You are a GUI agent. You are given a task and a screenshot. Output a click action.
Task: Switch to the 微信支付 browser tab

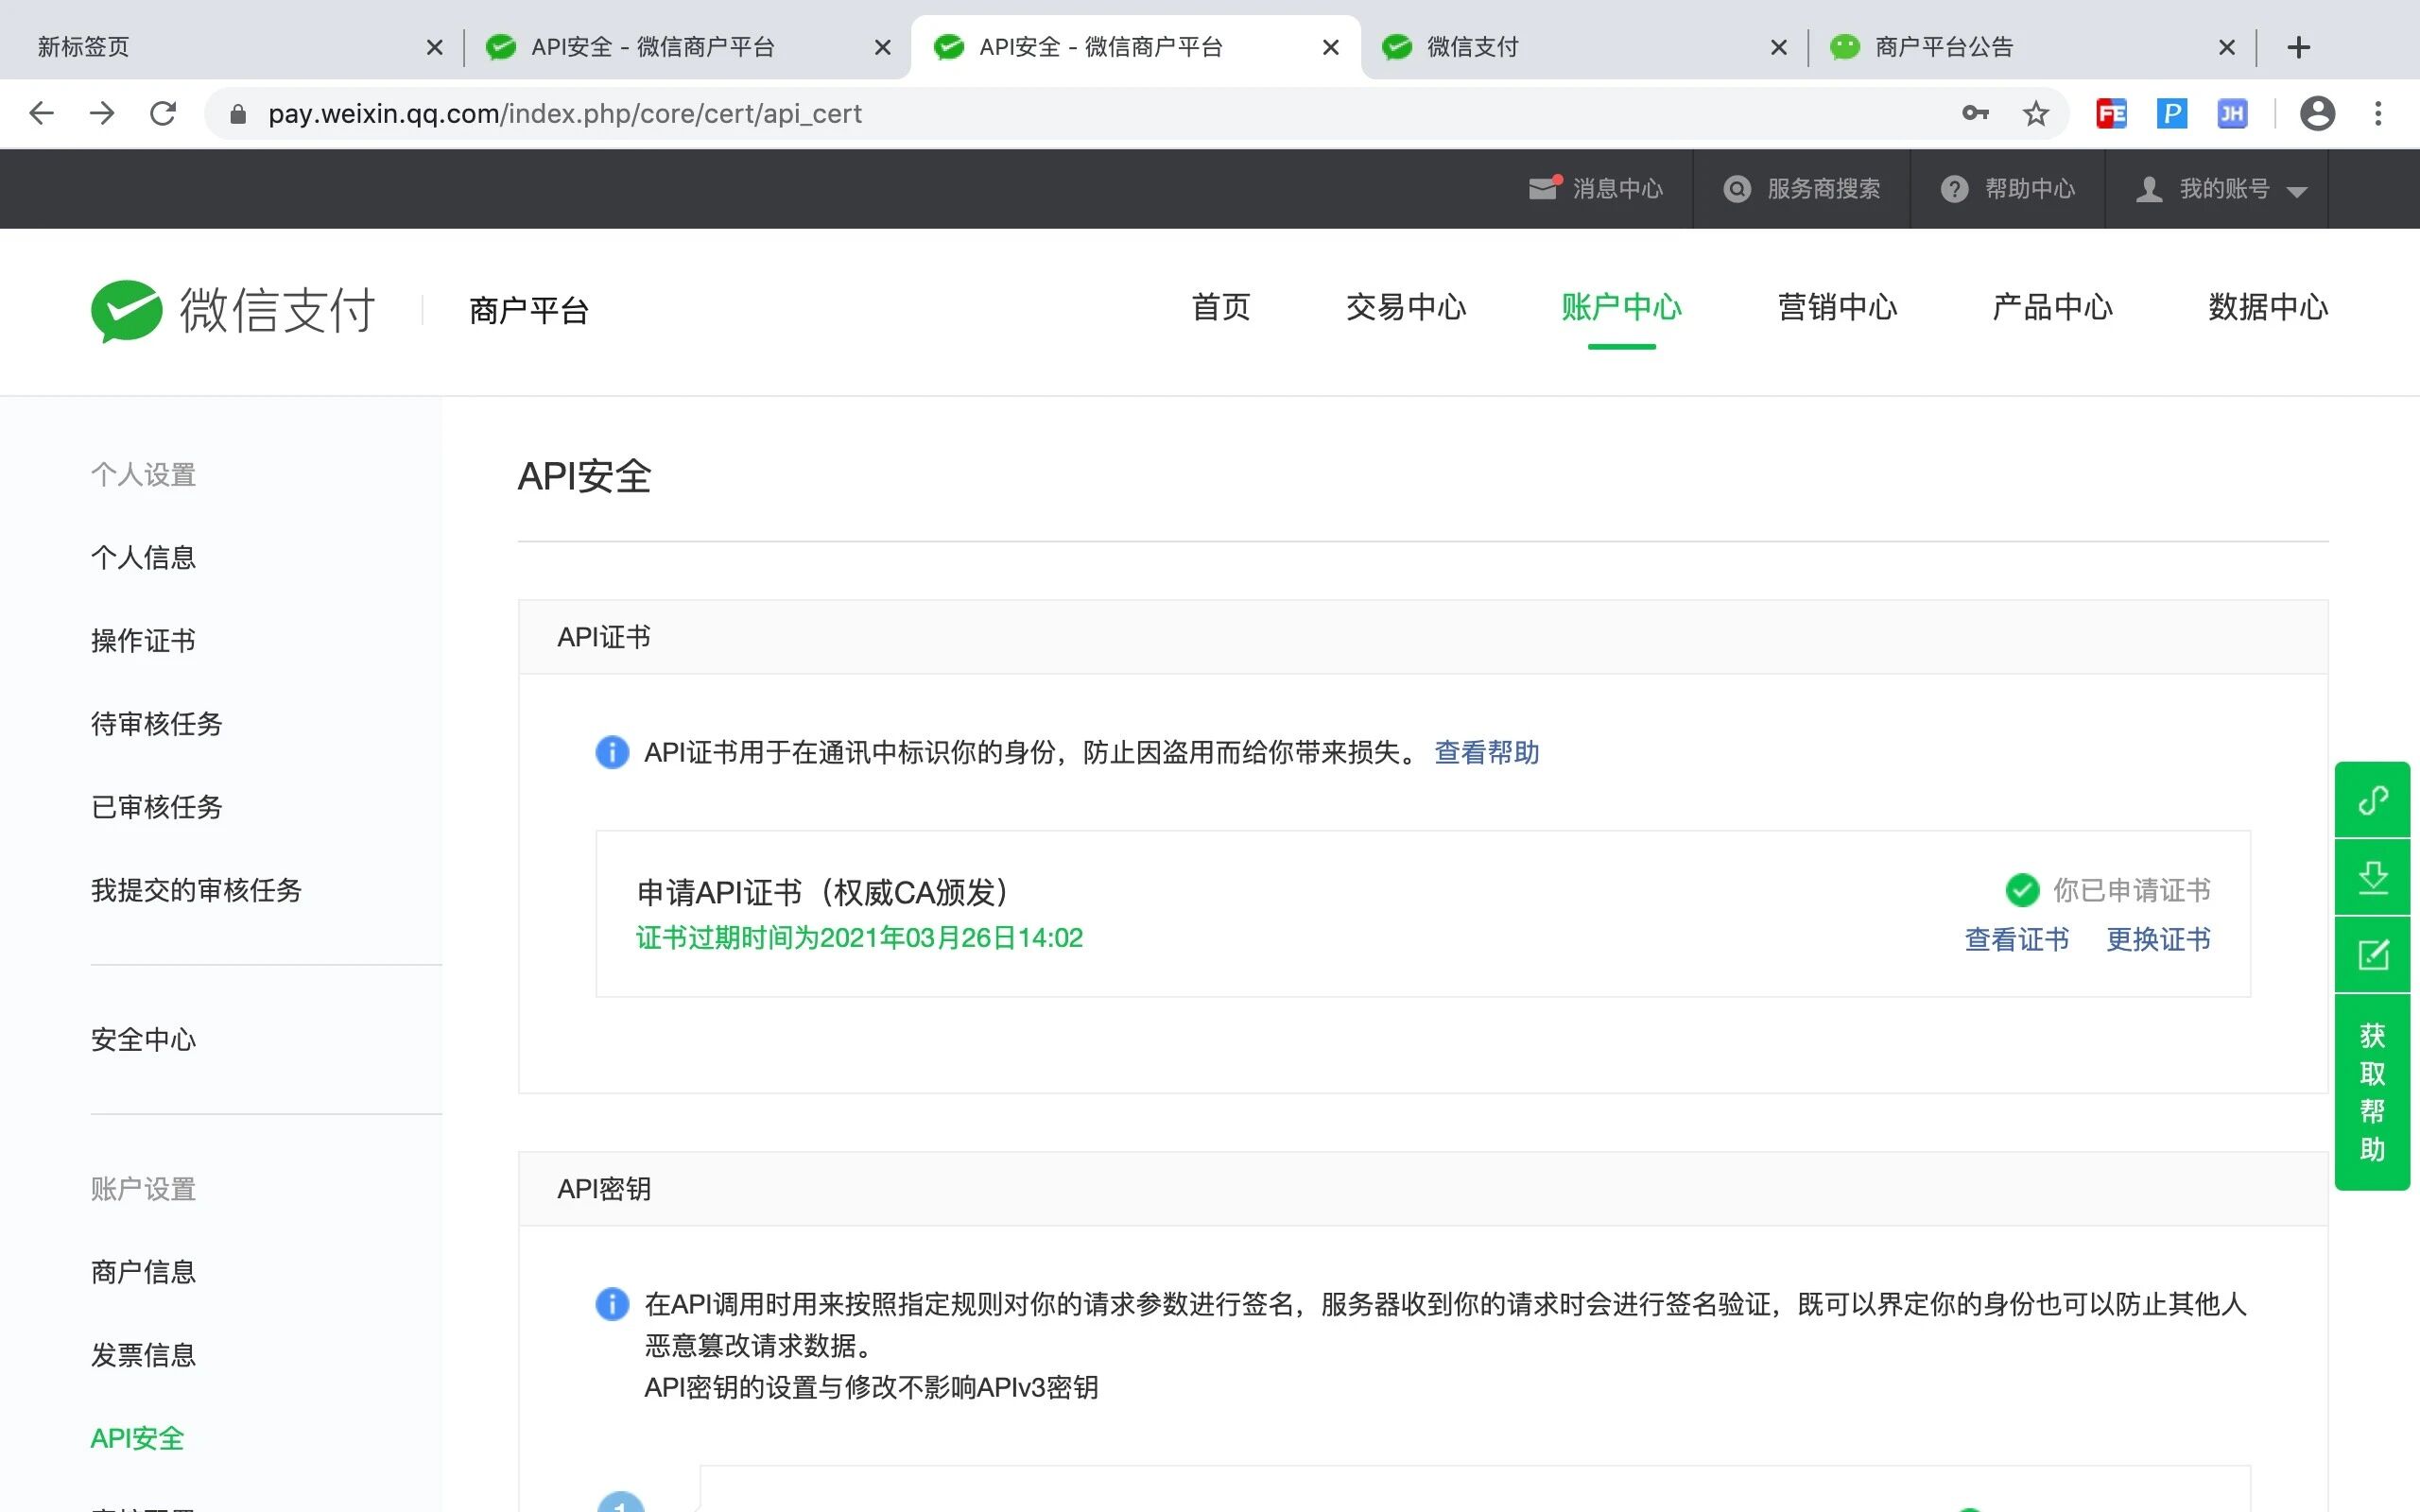1472,47
